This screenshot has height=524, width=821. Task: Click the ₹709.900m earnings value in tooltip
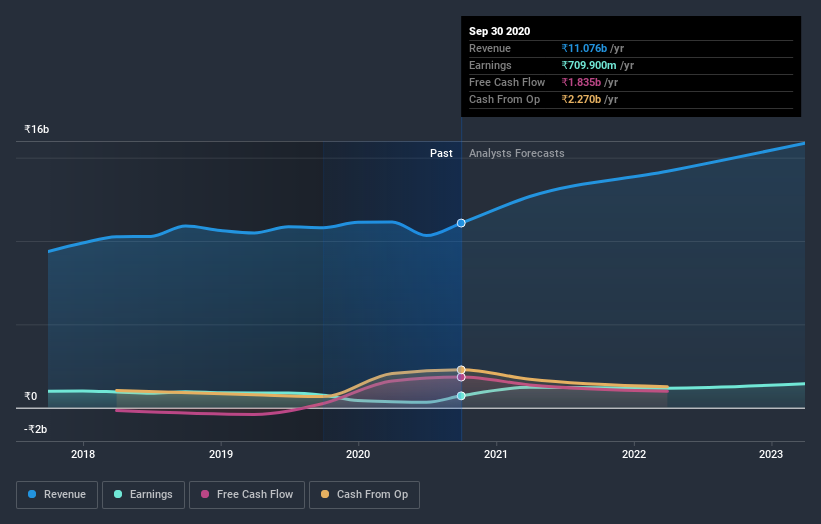click(589, 65)
